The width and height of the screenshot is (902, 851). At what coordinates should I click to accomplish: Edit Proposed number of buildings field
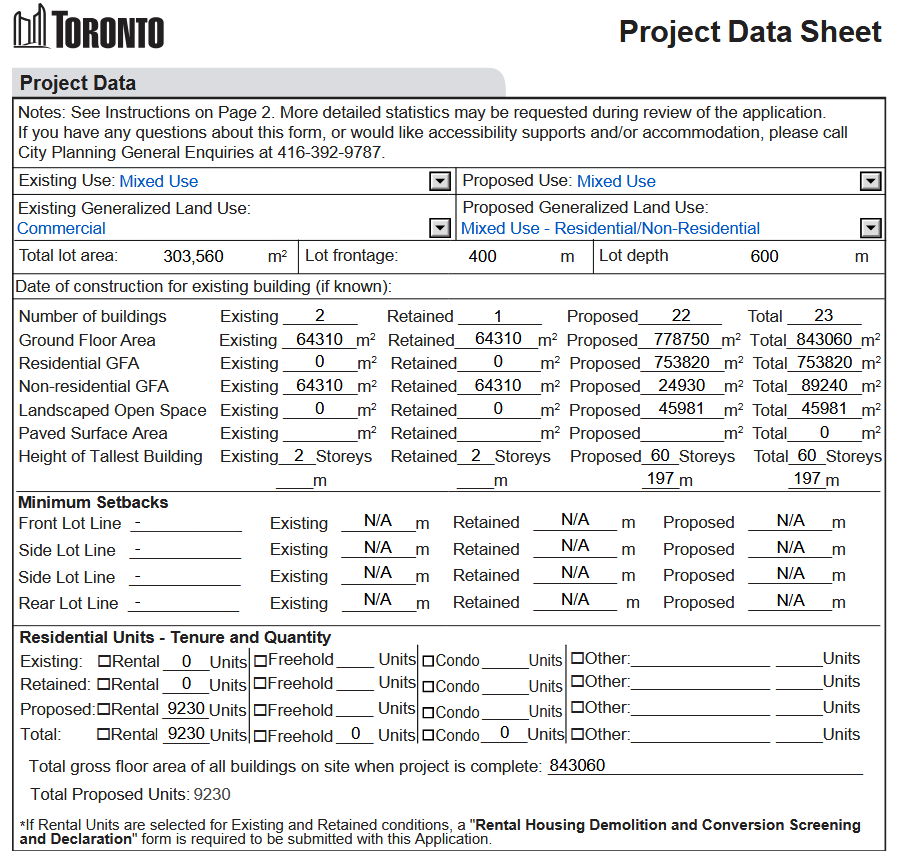680,316
